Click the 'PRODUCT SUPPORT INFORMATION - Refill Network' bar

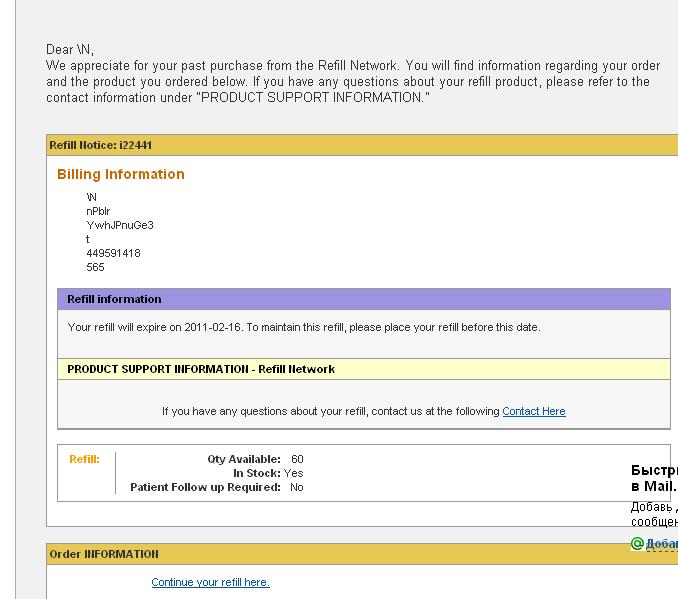[201, 369]
